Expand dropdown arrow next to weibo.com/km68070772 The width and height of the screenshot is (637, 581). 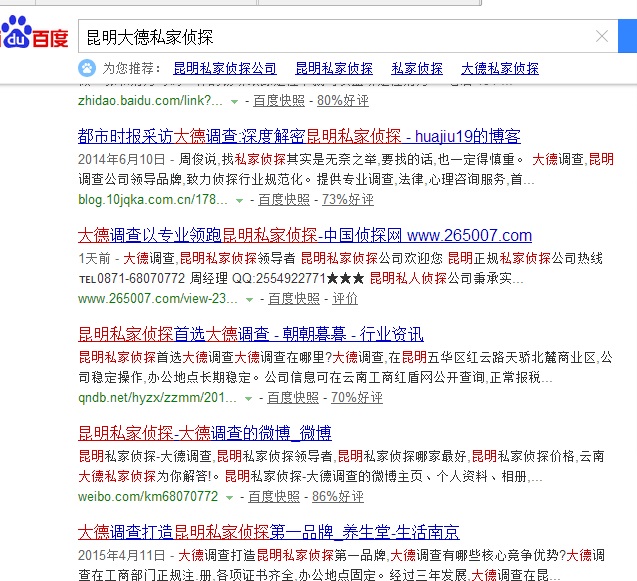tap(230, 498)
